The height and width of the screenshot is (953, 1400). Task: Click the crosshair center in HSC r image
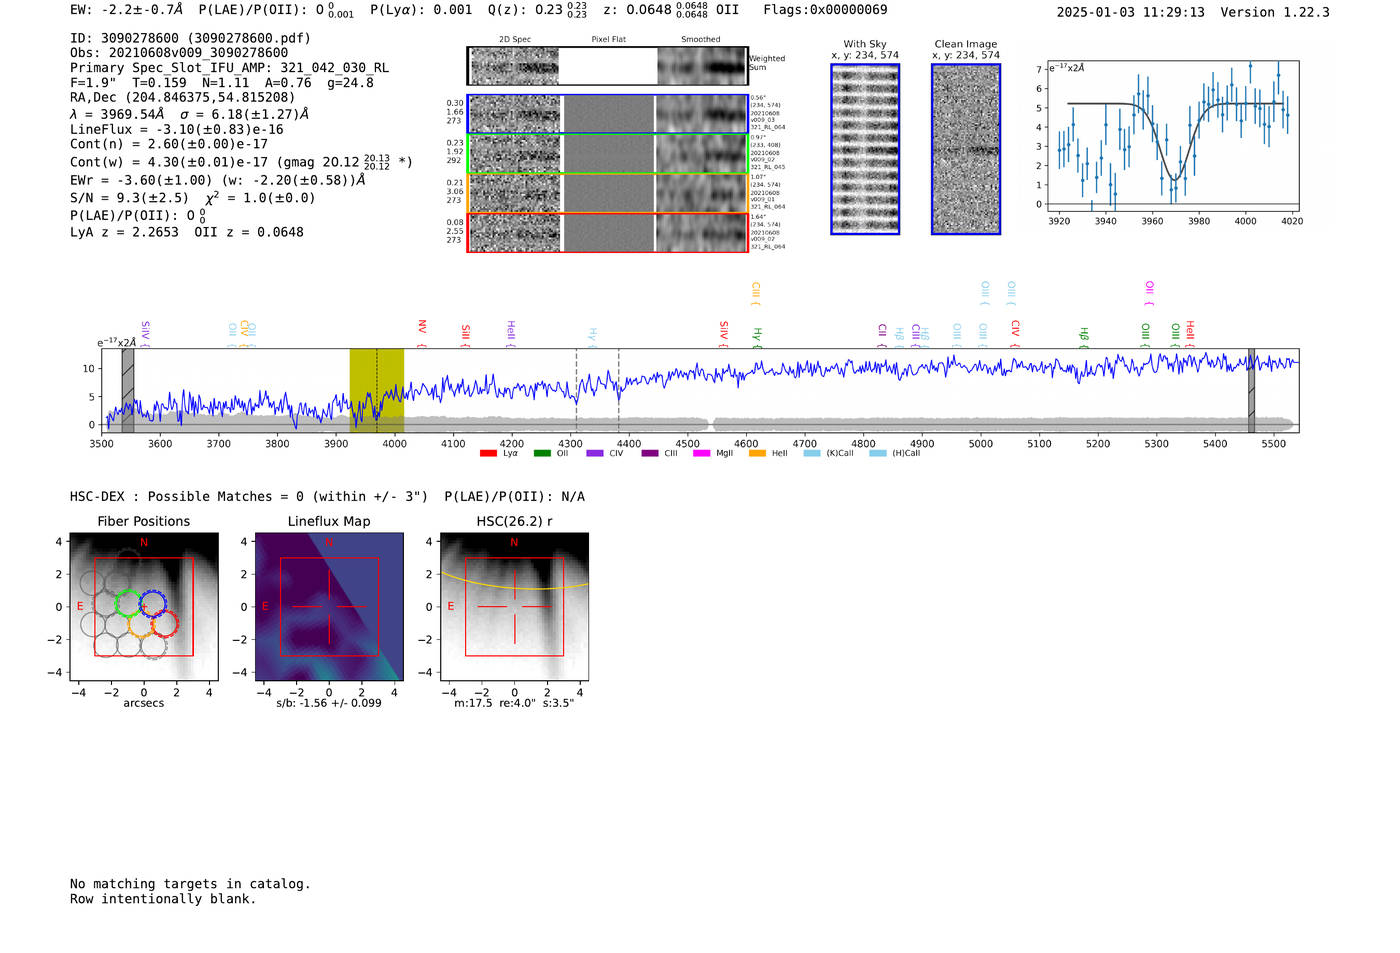(514, 607)
